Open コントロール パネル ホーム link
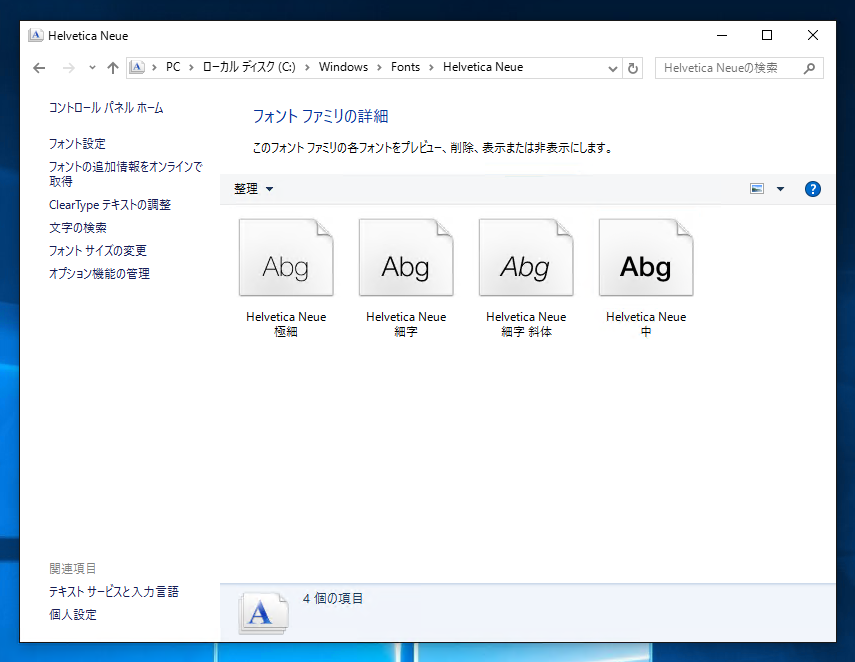The width and height of the screenshot is (855, 662). 106,108
